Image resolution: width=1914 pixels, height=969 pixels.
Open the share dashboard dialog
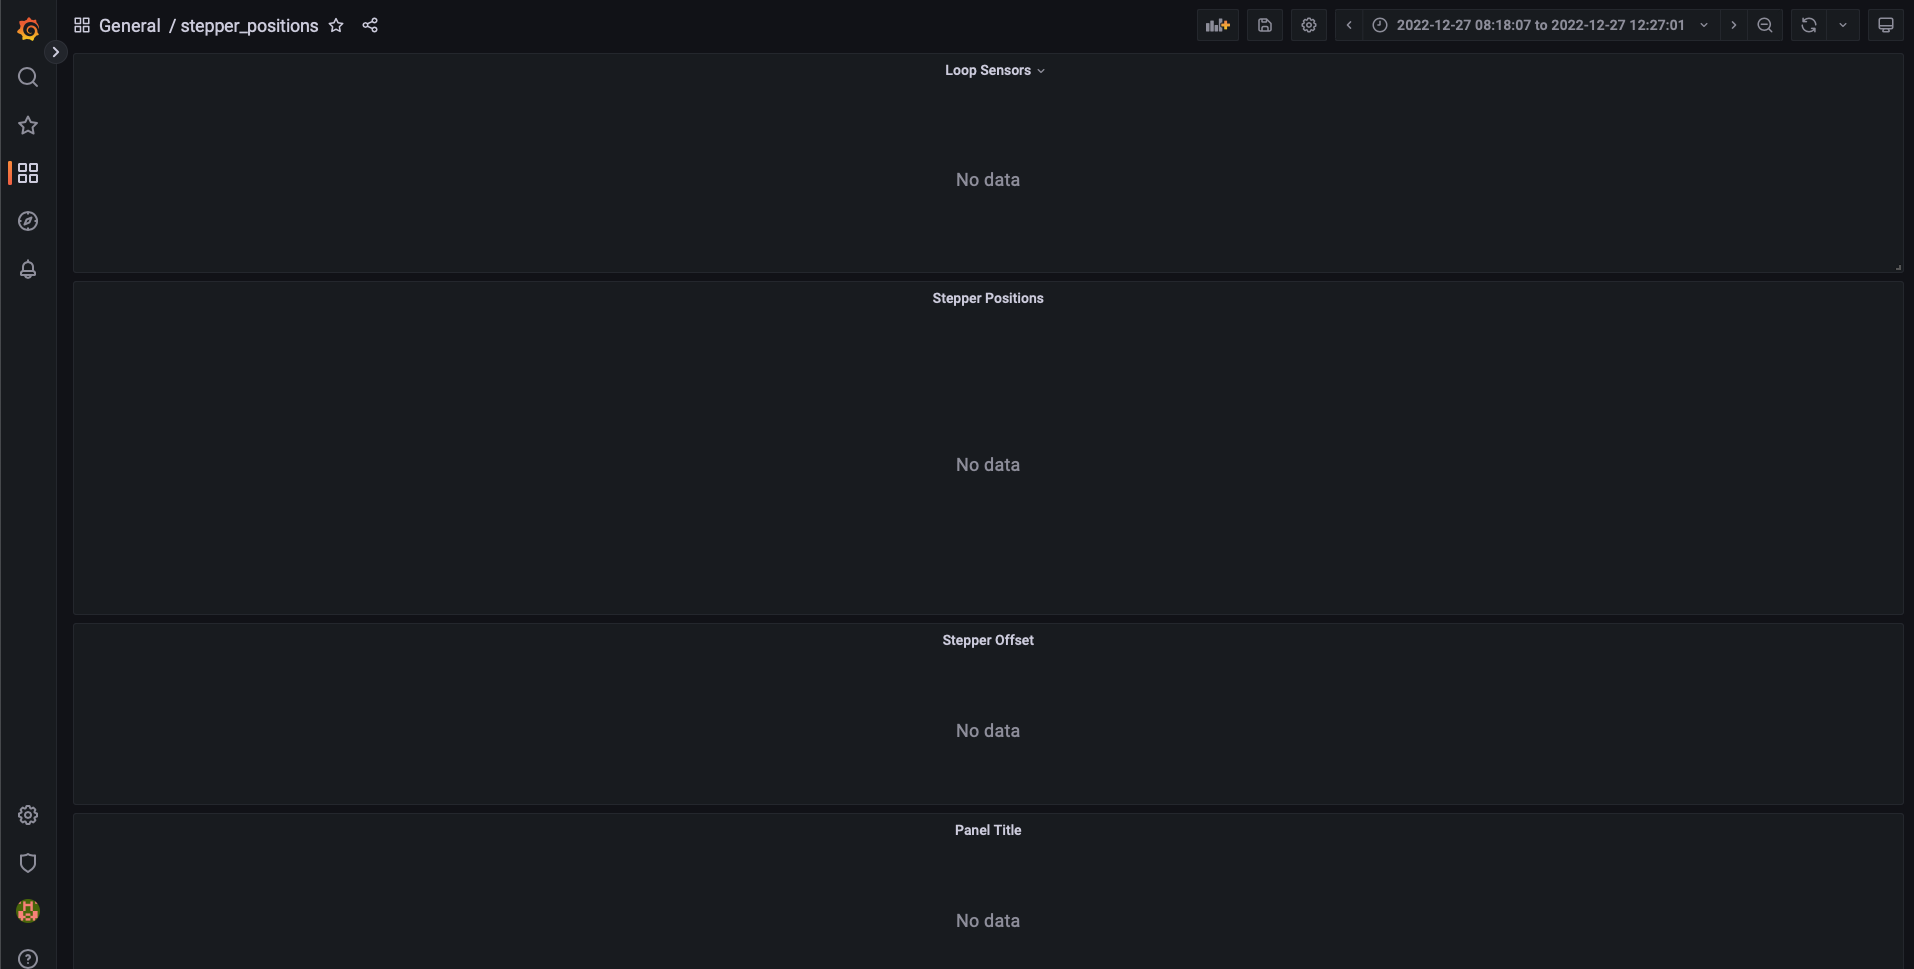(x=370, y=25)
